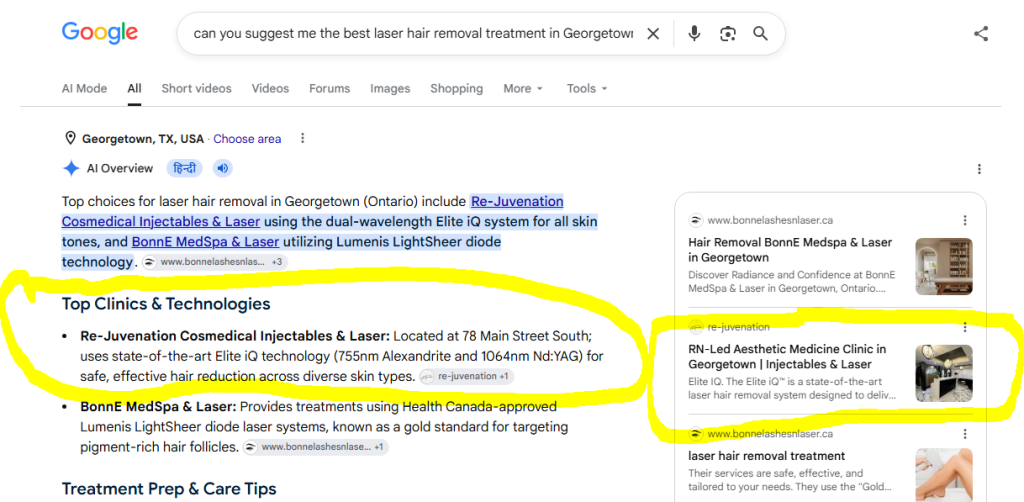The height and width of the screenshot is (502, 1024).
Task: Open the Forums tab
Action: (x=330, y=89)
